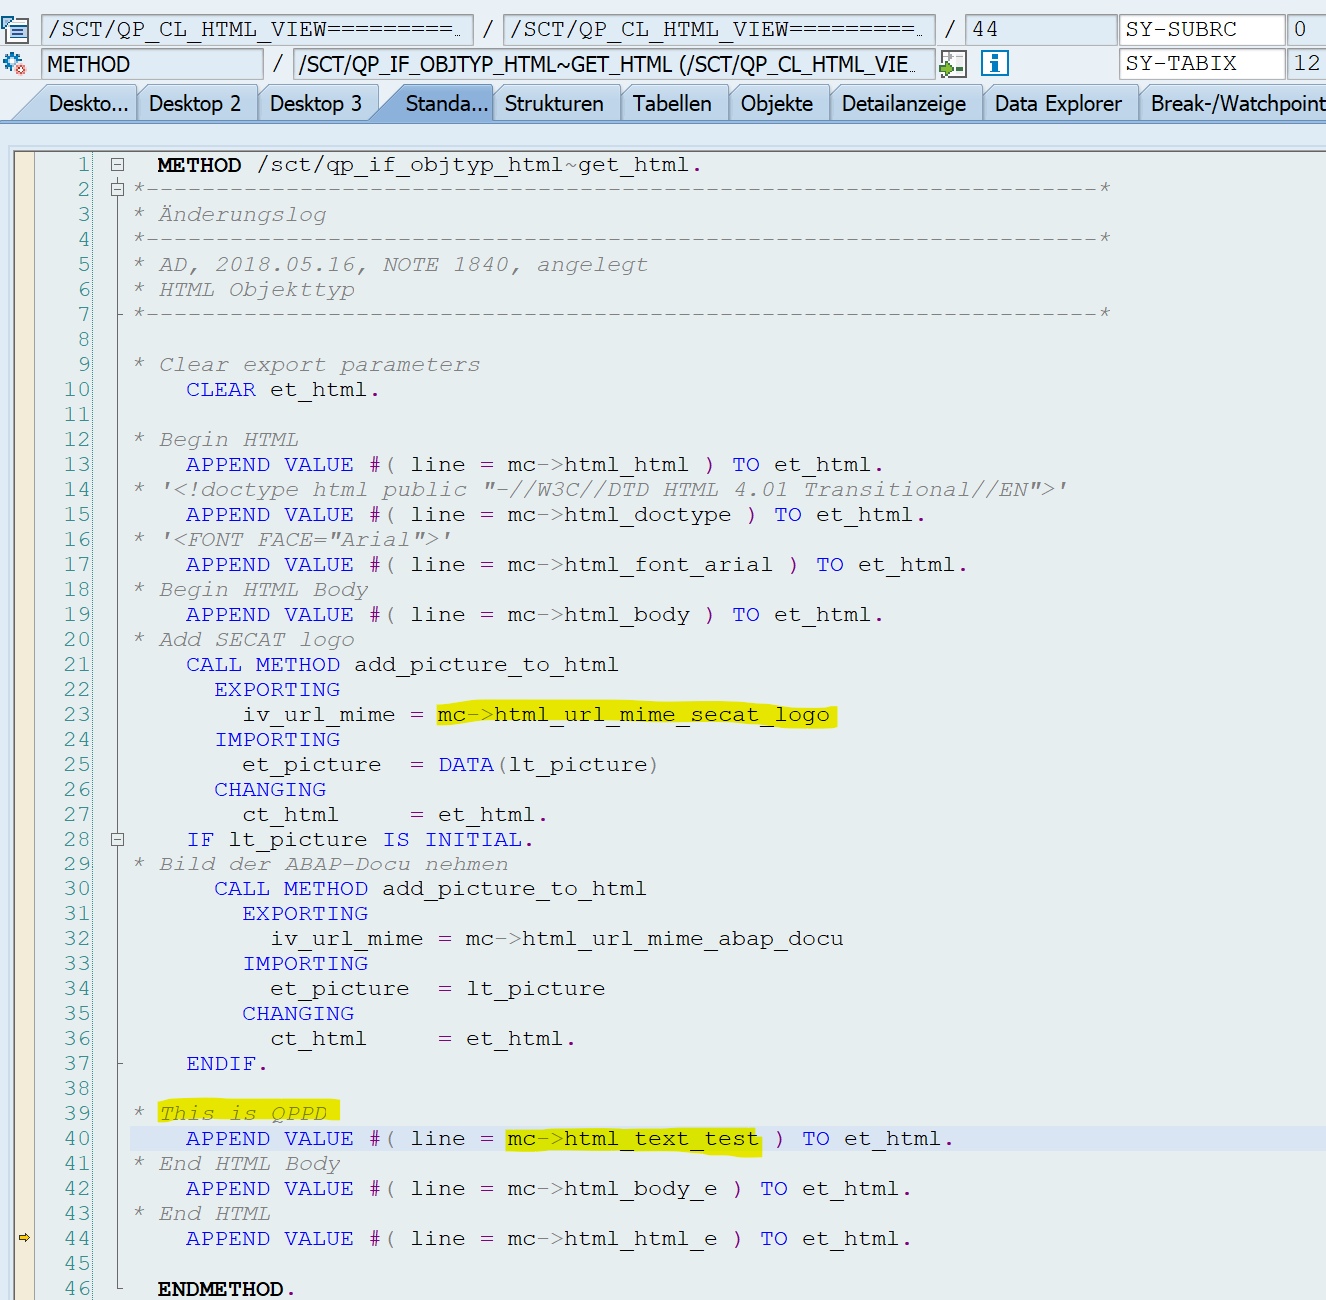
Task: Open the blue information icon
Action: click(994, 64)
